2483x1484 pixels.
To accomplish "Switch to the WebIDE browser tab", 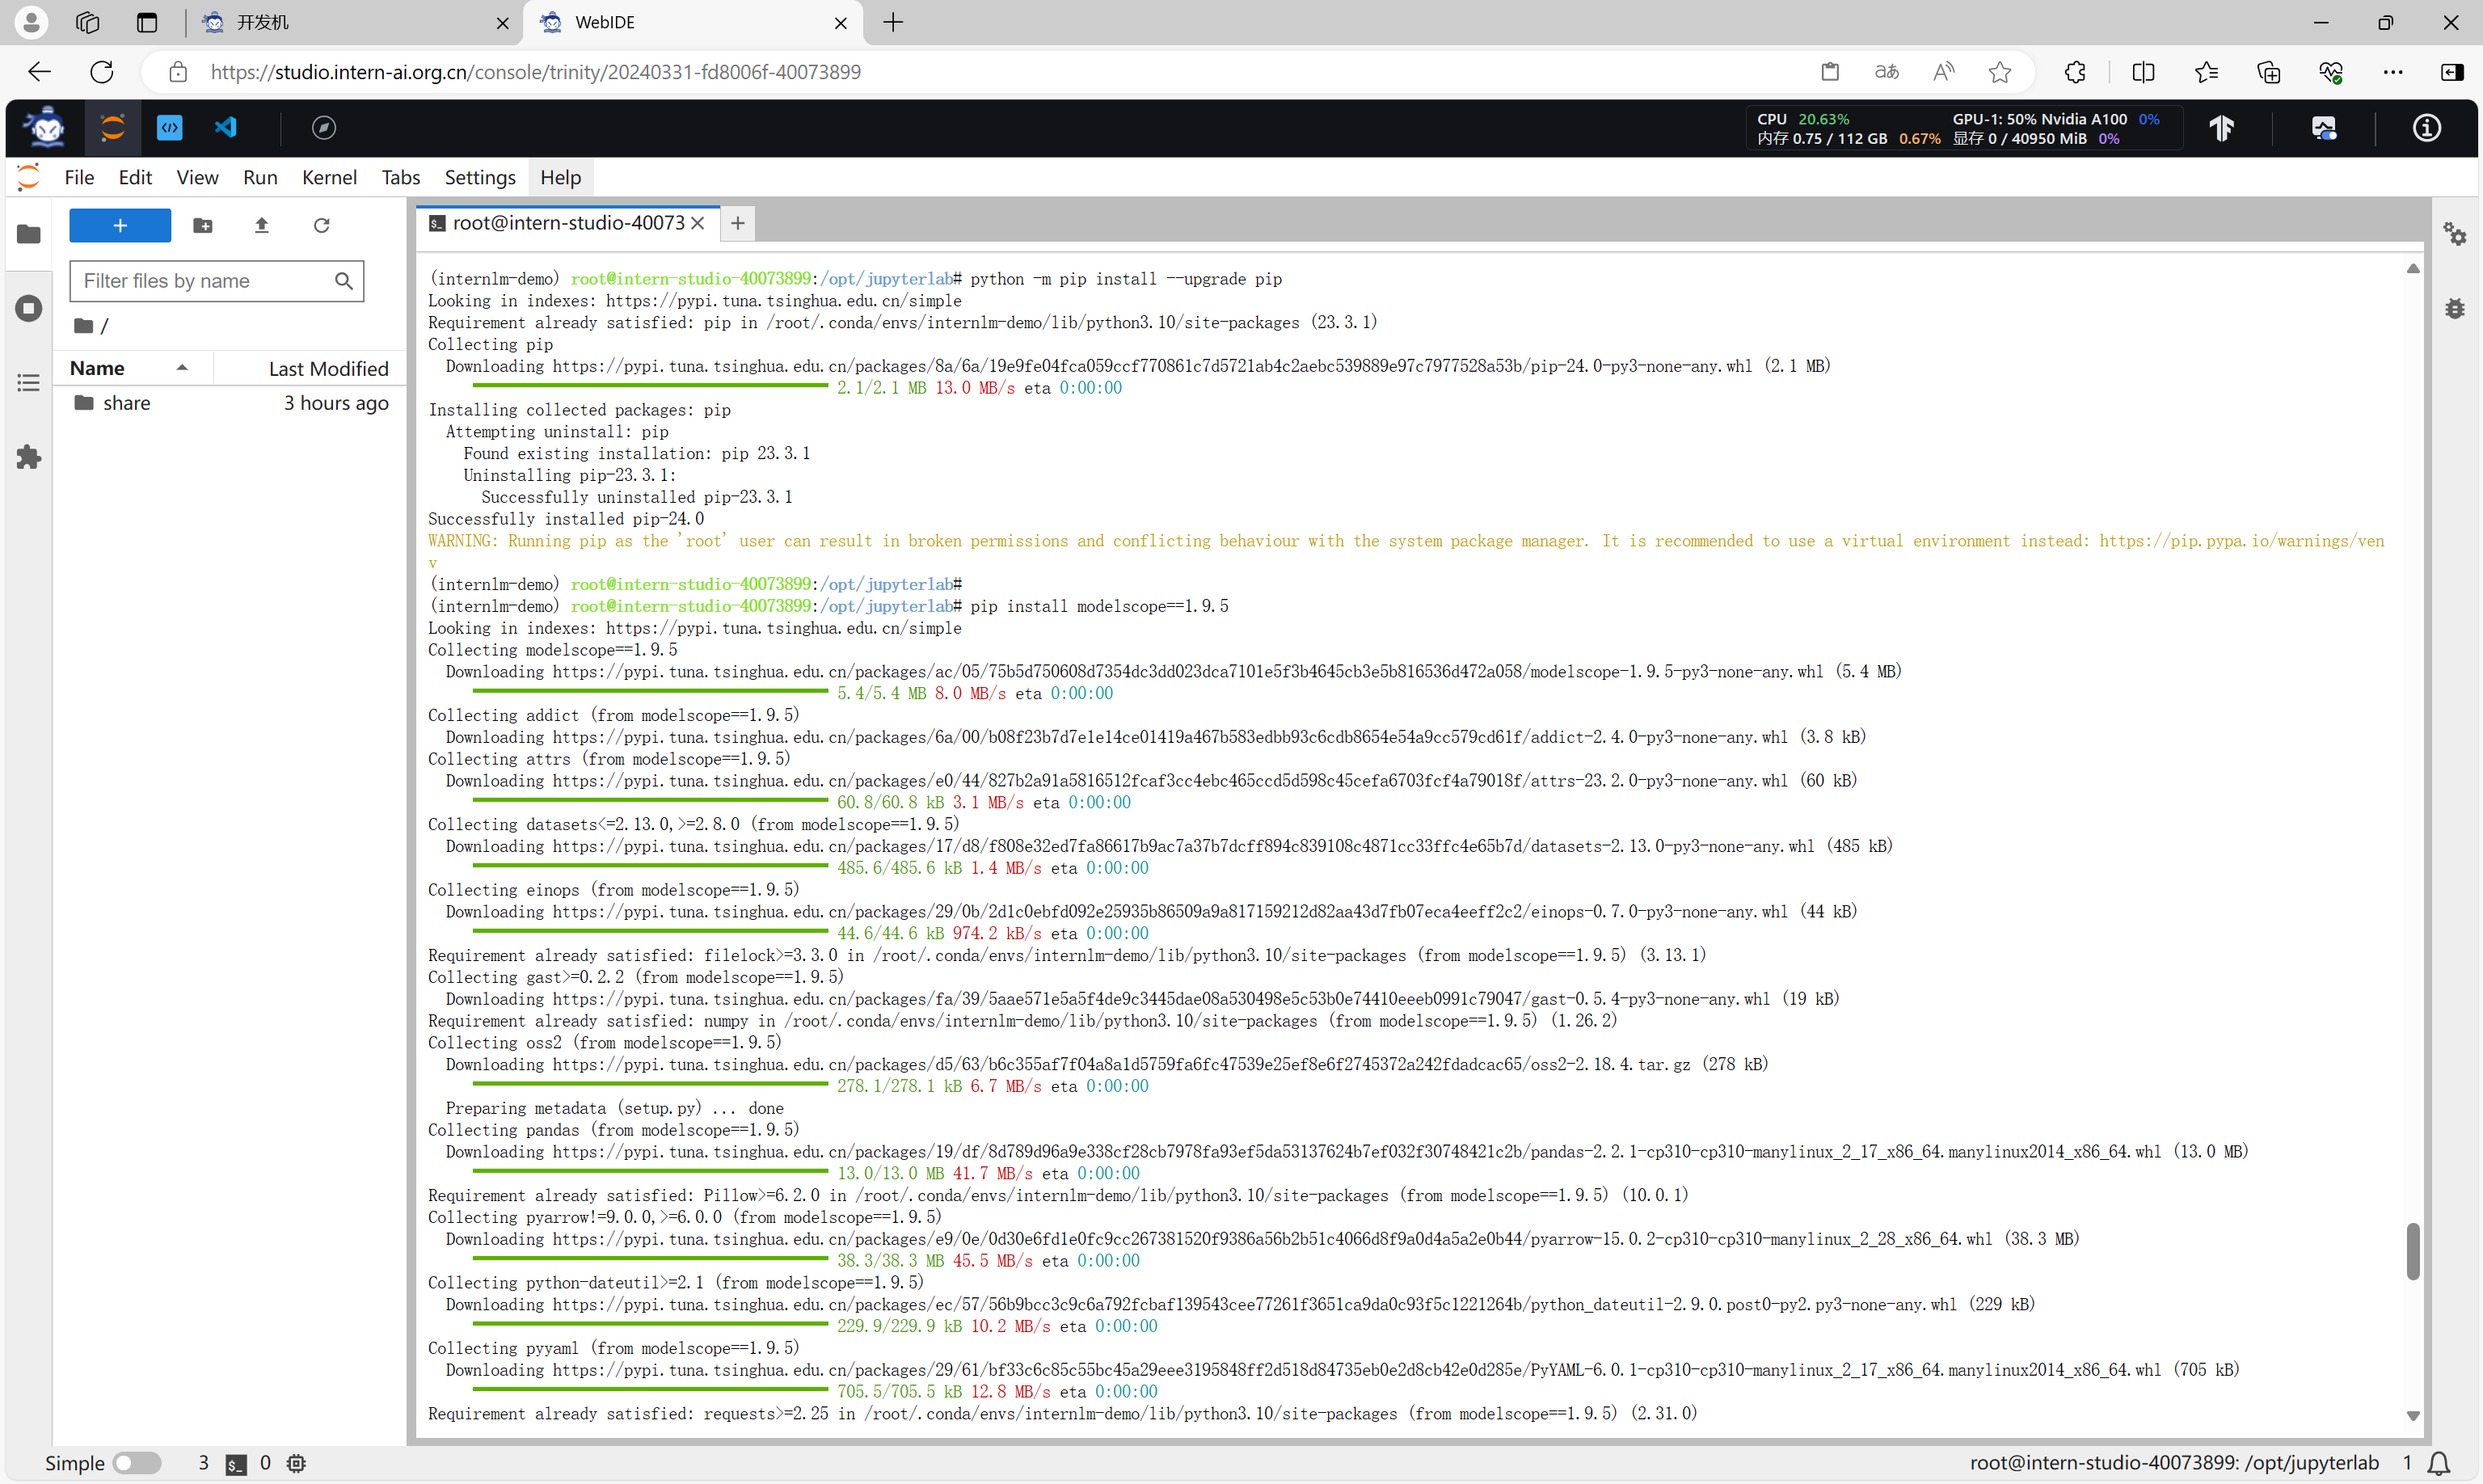I will click(694, 22).
